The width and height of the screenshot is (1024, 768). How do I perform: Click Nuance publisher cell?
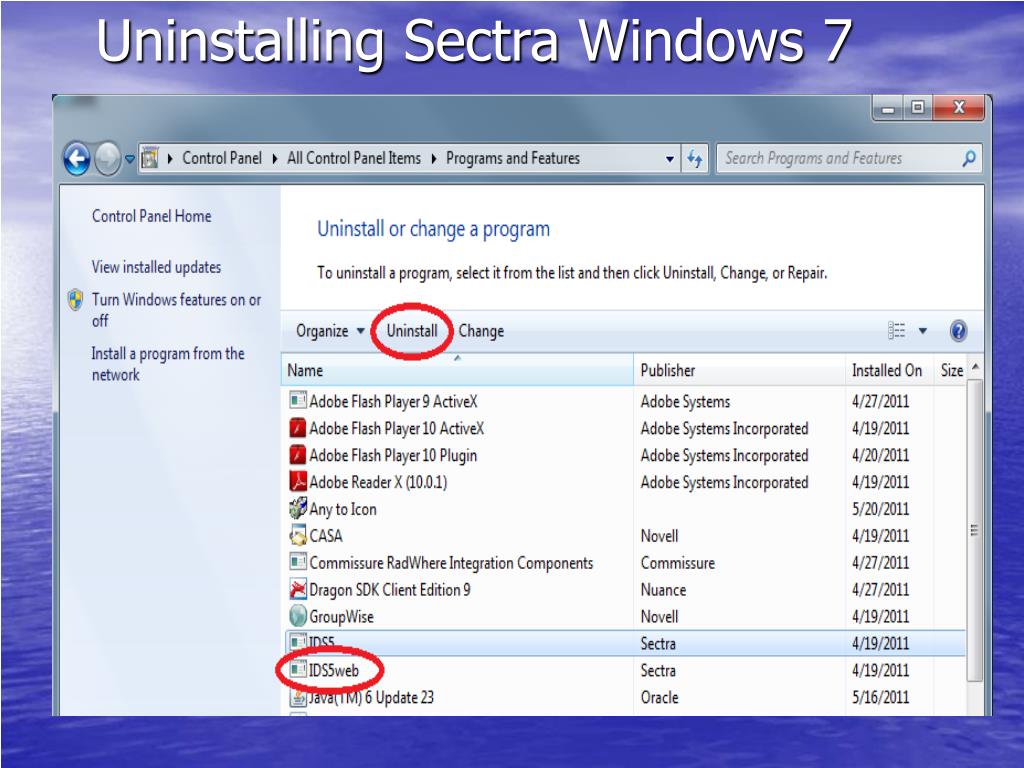tap(664, 590)
